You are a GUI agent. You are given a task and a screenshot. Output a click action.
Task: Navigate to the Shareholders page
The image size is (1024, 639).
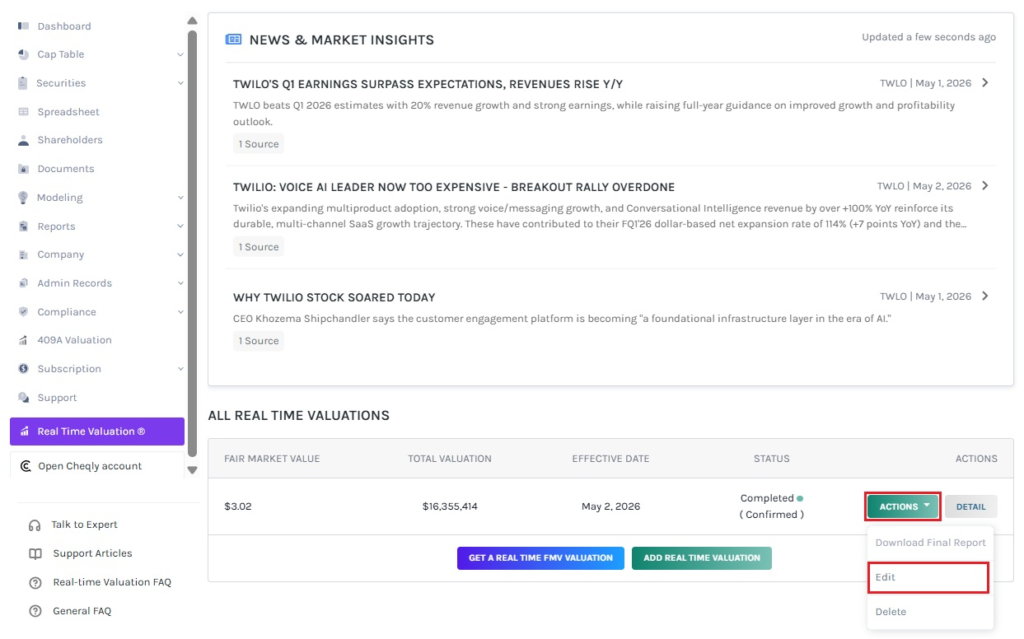[70, 140]
